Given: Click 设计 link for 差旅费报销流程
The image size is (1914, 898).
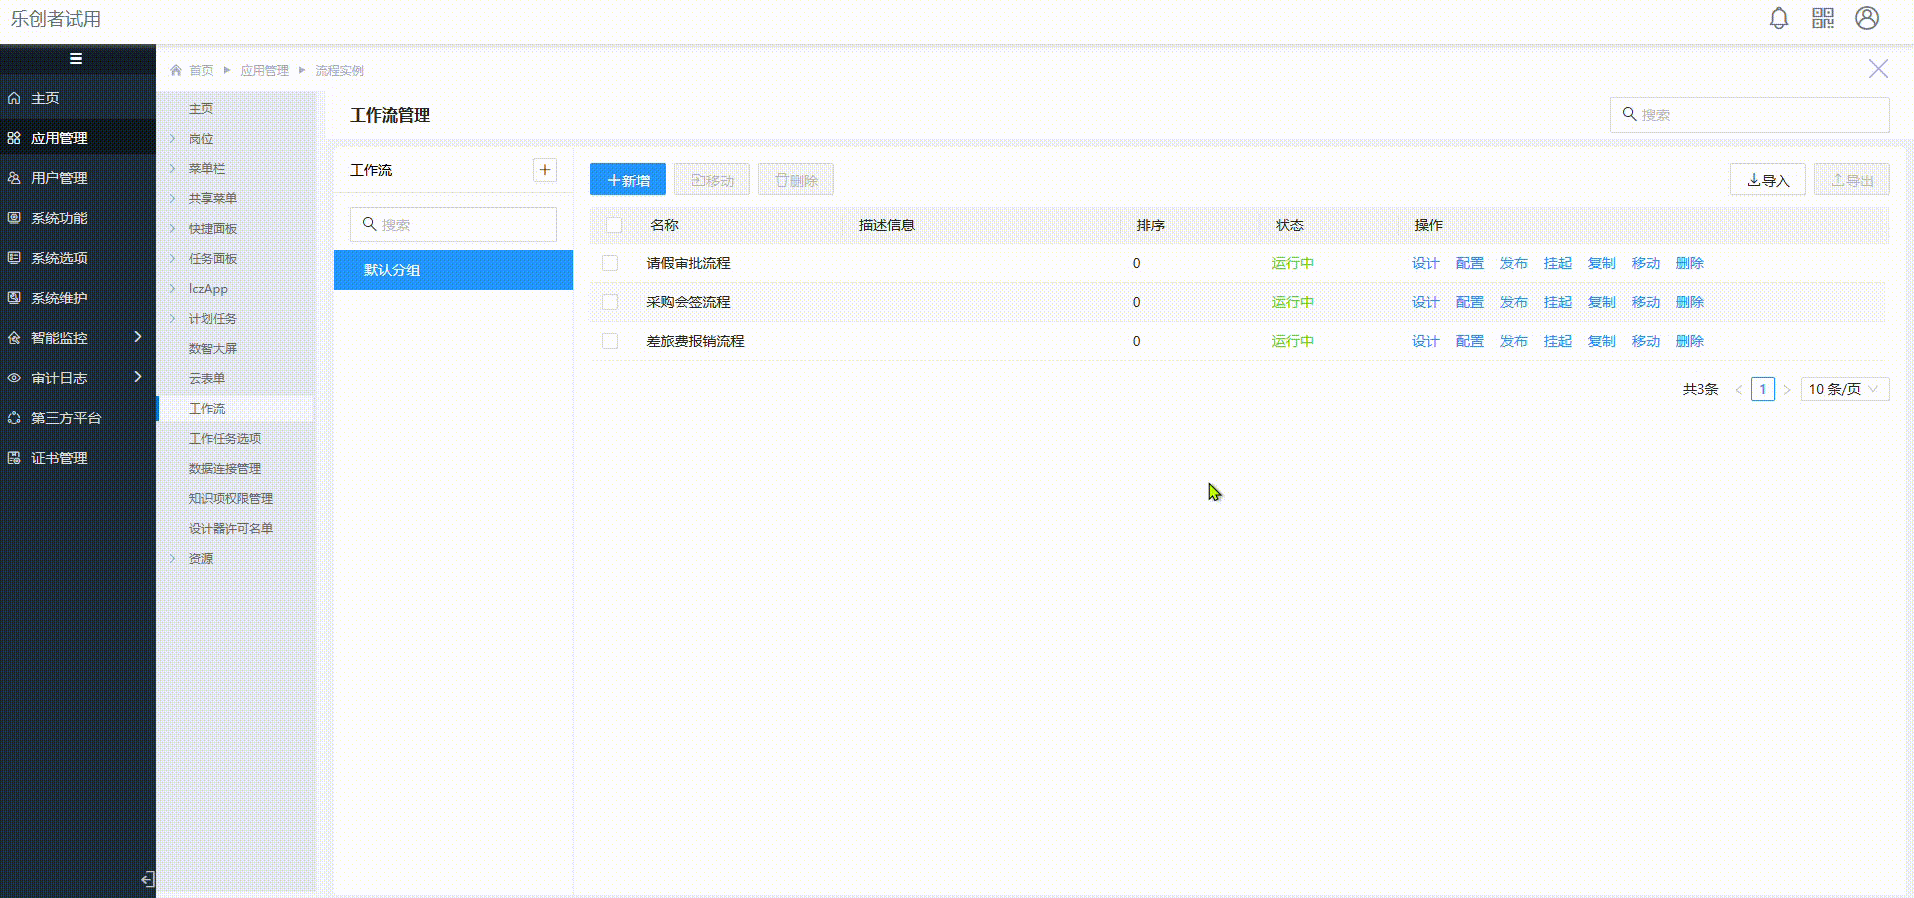Looking at the screenshot, I should [x=1425, y=341].
